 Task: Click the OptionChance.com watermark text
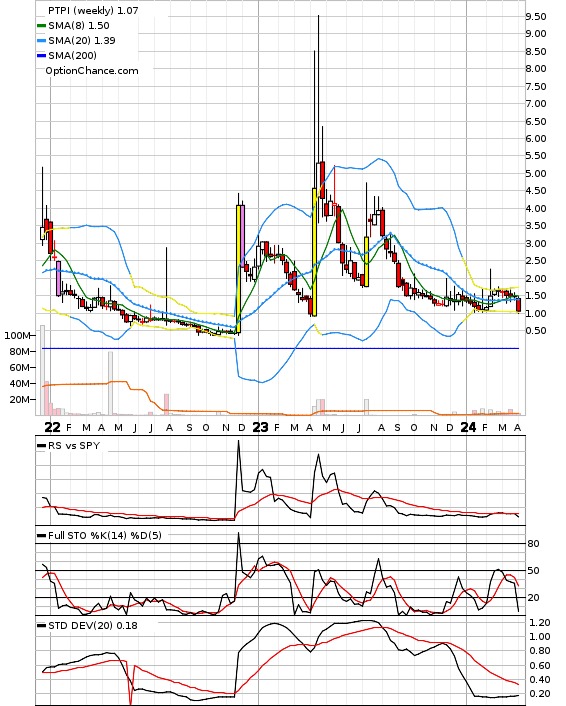point(92,71)
